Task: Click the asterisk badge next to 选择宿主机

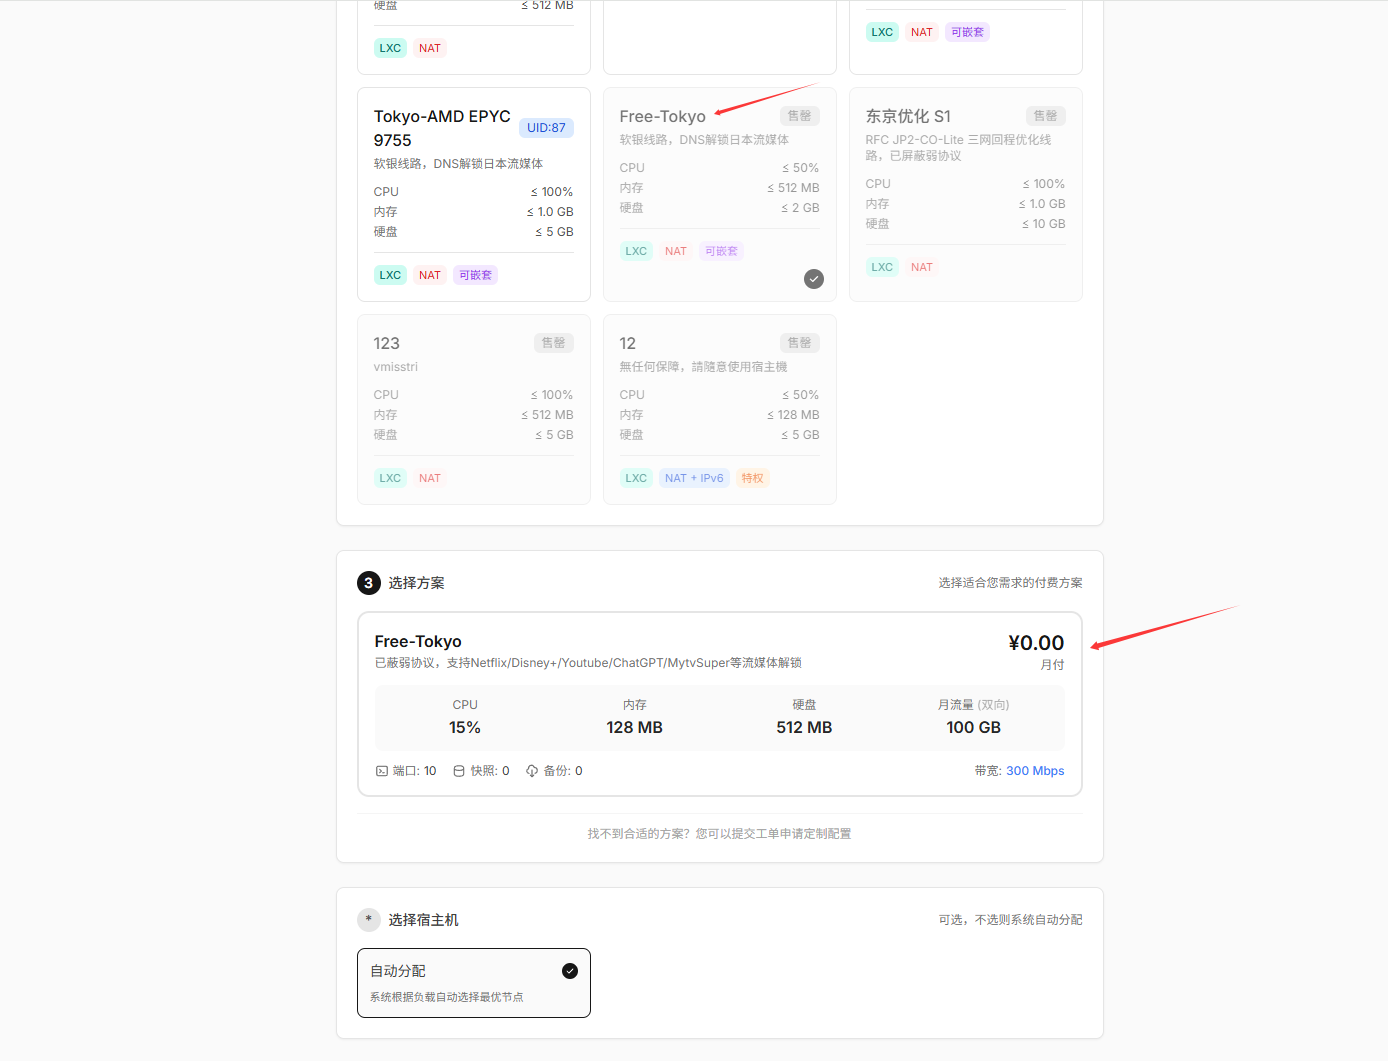Action: coord(369,920)
